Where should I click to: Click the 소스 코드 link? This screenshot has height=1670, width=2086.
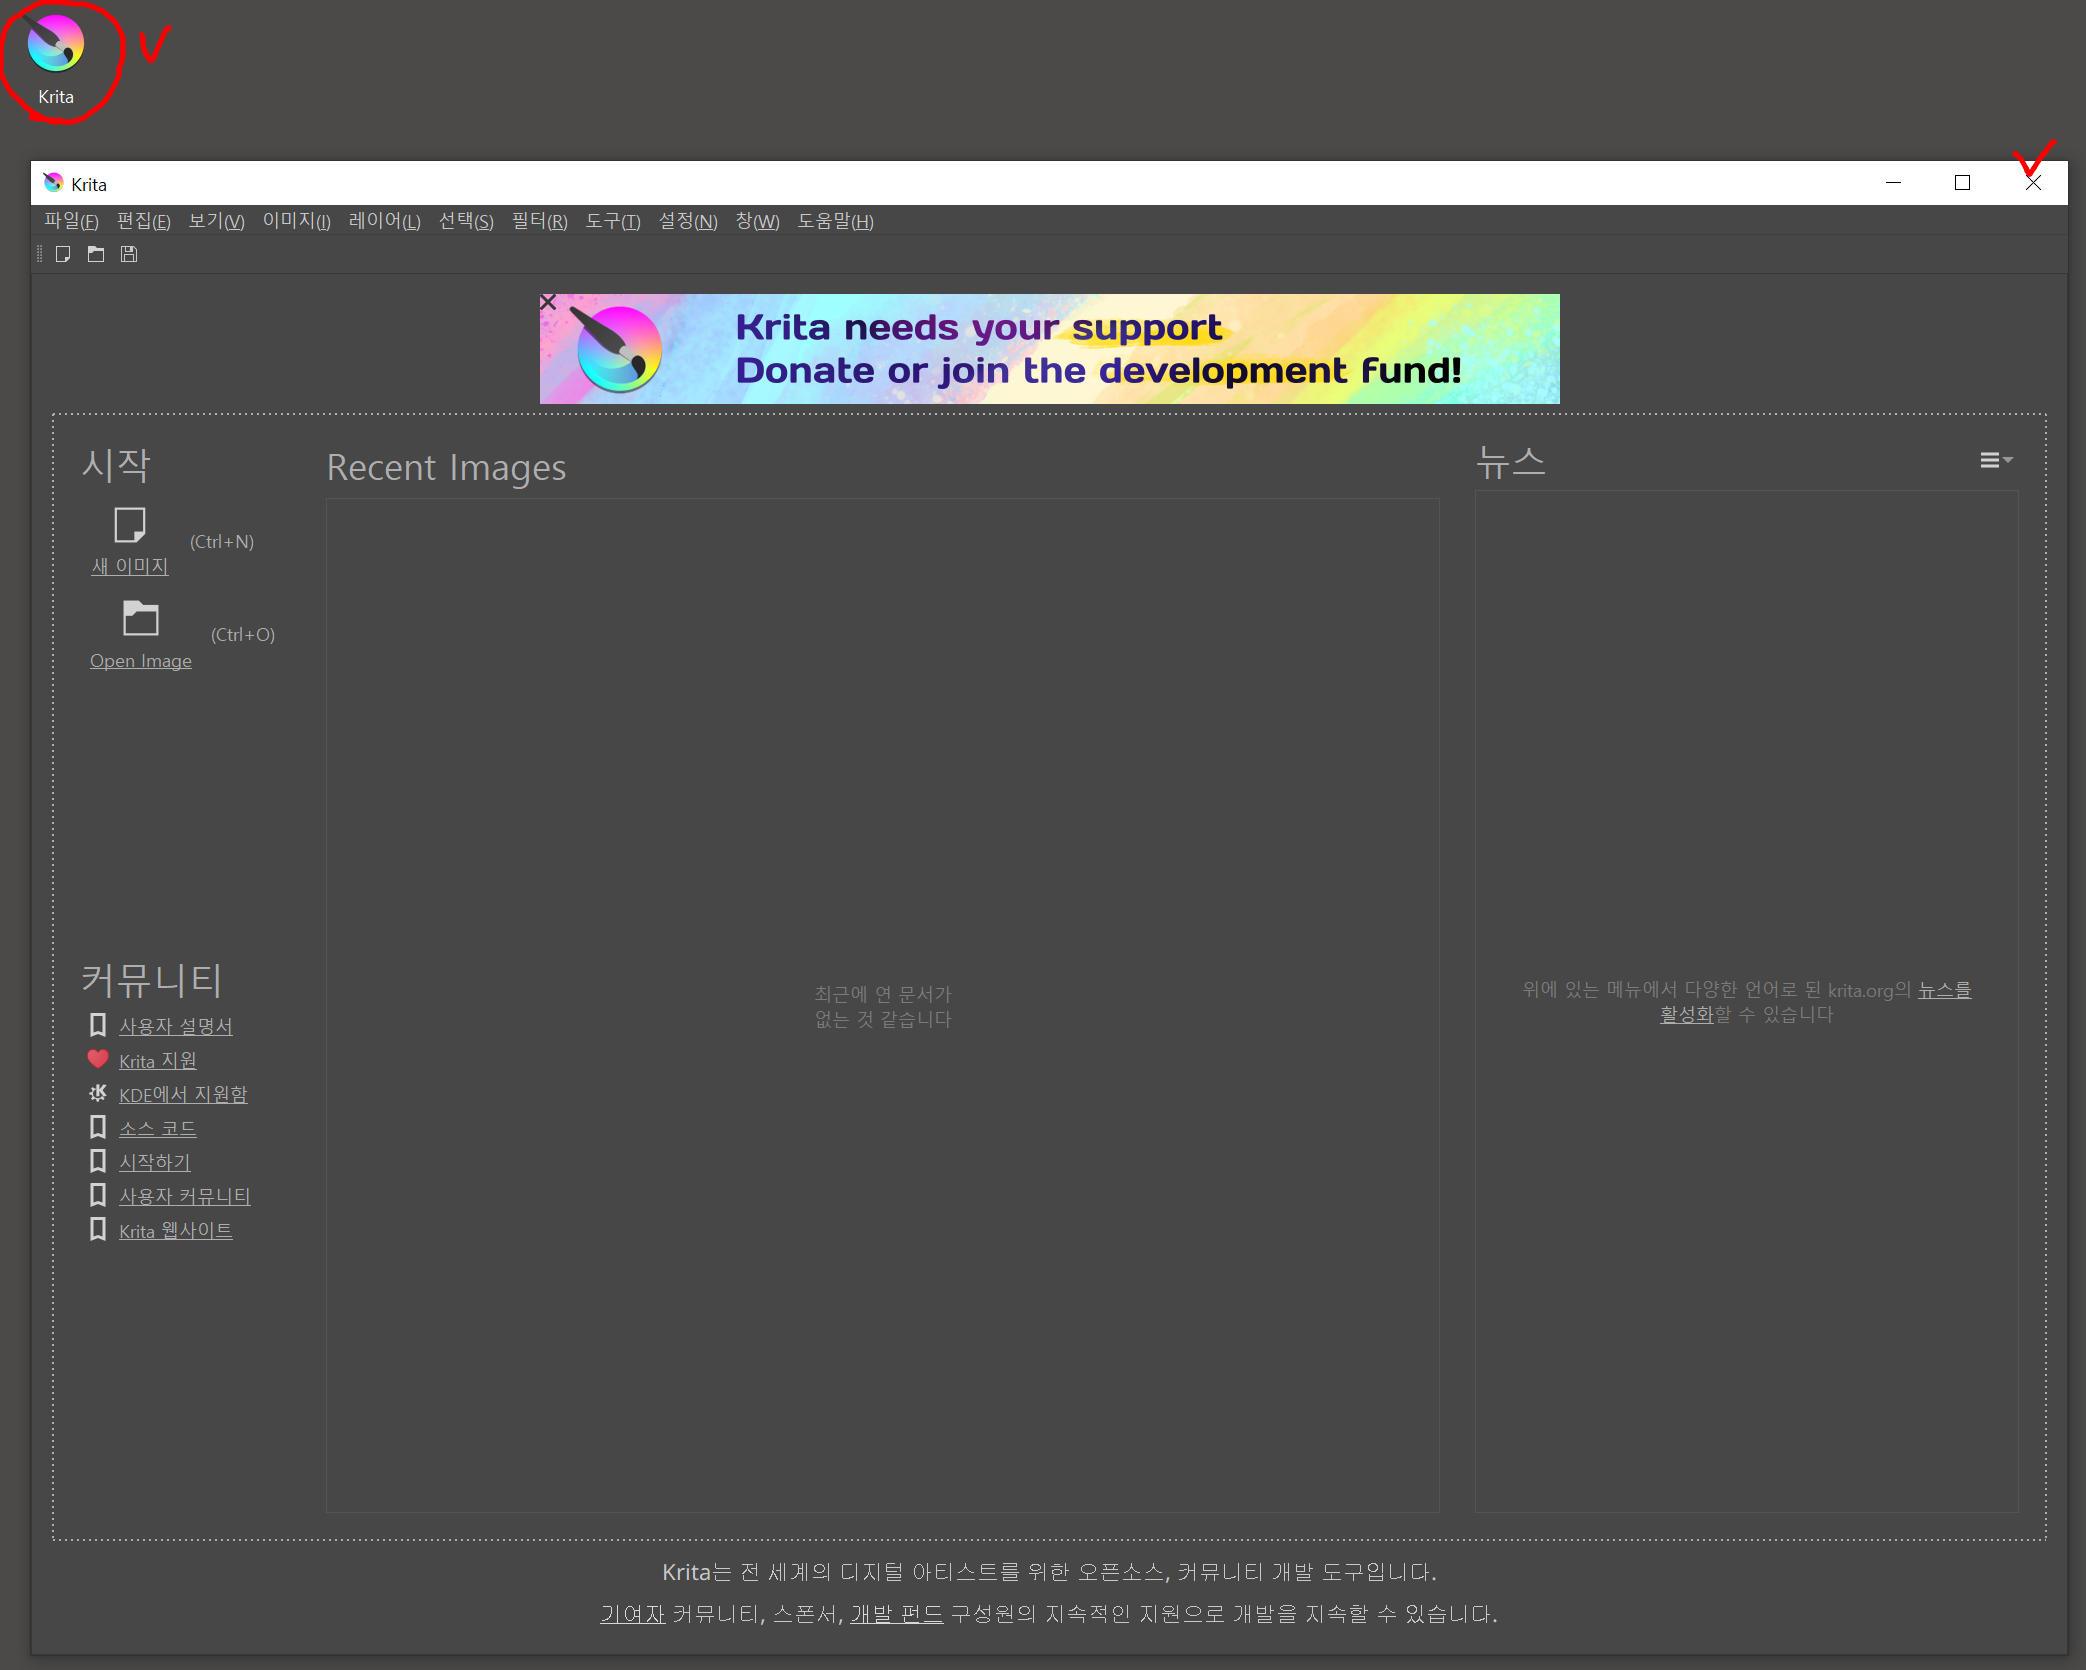[x=158, y=1128]
